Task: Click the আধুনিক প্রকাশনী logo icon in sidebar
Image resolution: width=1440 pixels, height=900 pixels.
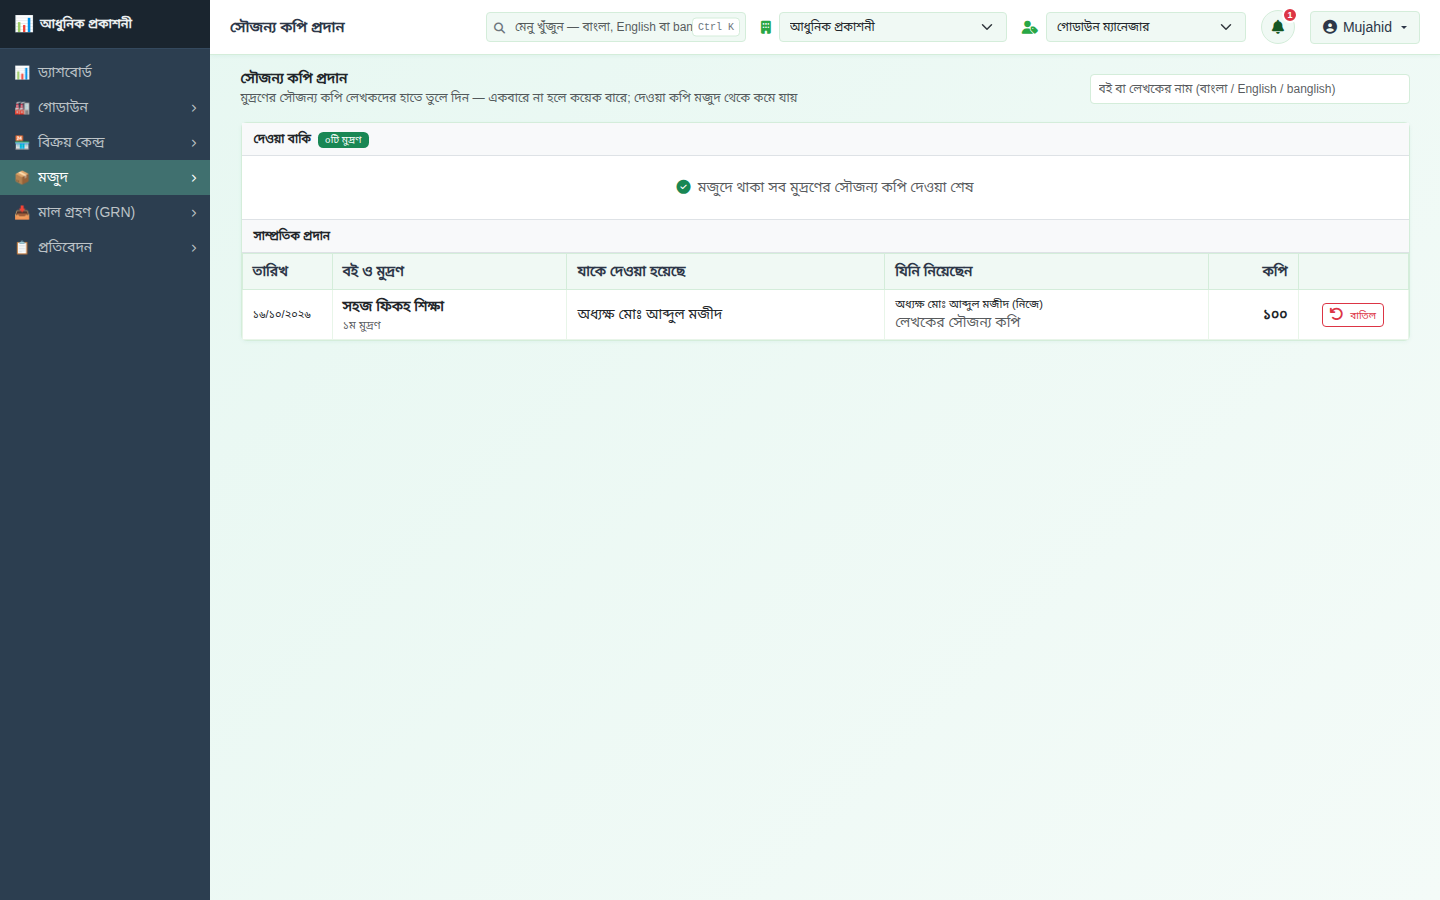Action: coord(24,23)
